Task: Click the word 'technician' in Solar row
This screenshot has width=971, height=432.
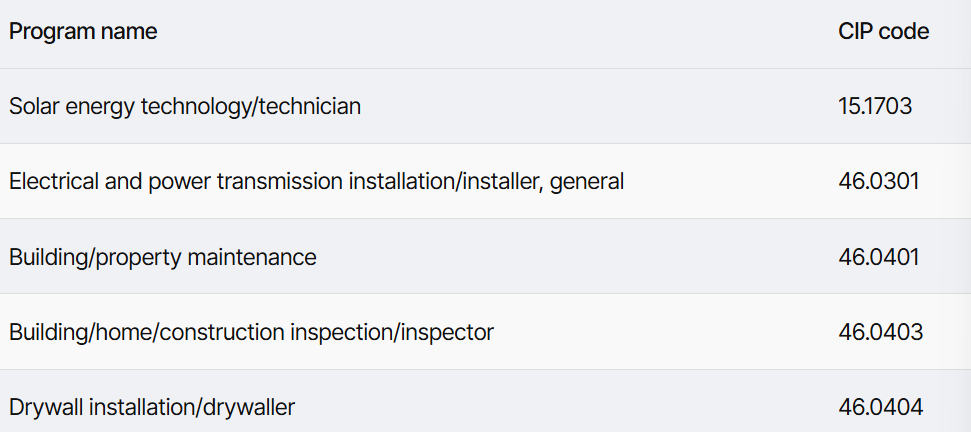Action: 310,106
